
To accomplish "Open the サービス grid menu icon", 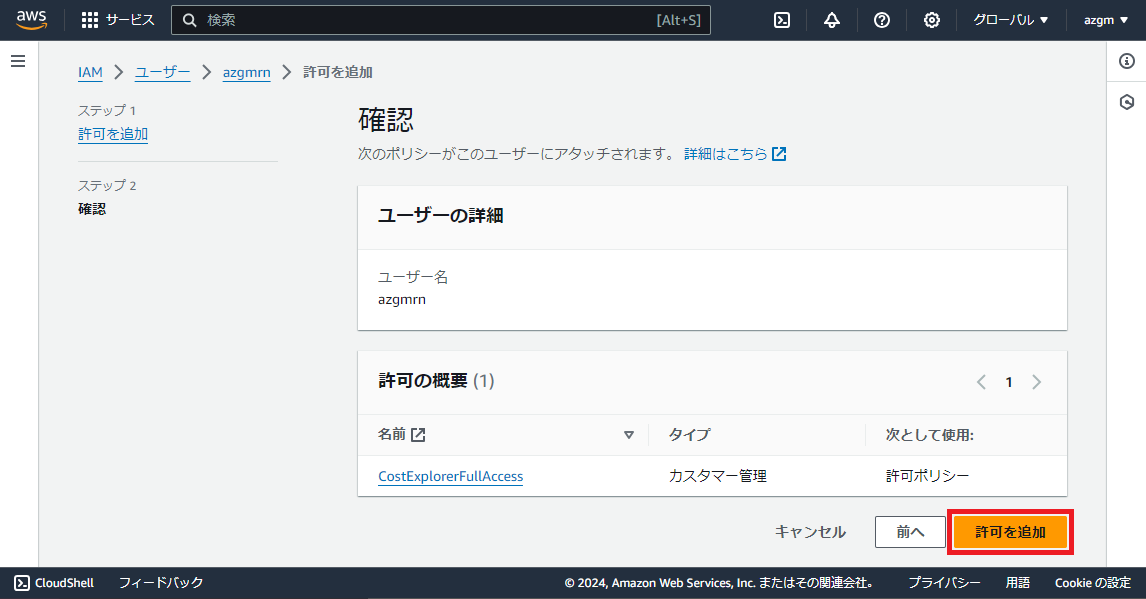I will coord(89,19).
